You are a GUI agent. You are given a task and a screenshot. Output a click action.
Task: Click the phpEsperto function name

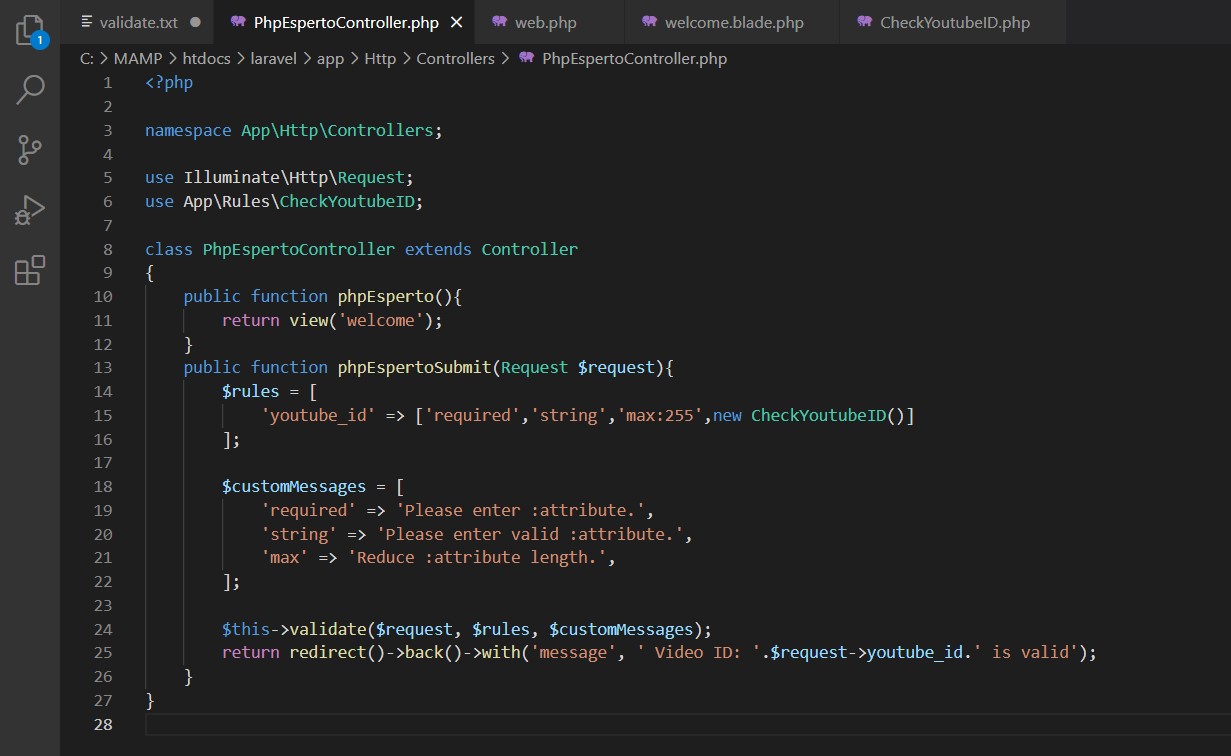pos(385,296)
